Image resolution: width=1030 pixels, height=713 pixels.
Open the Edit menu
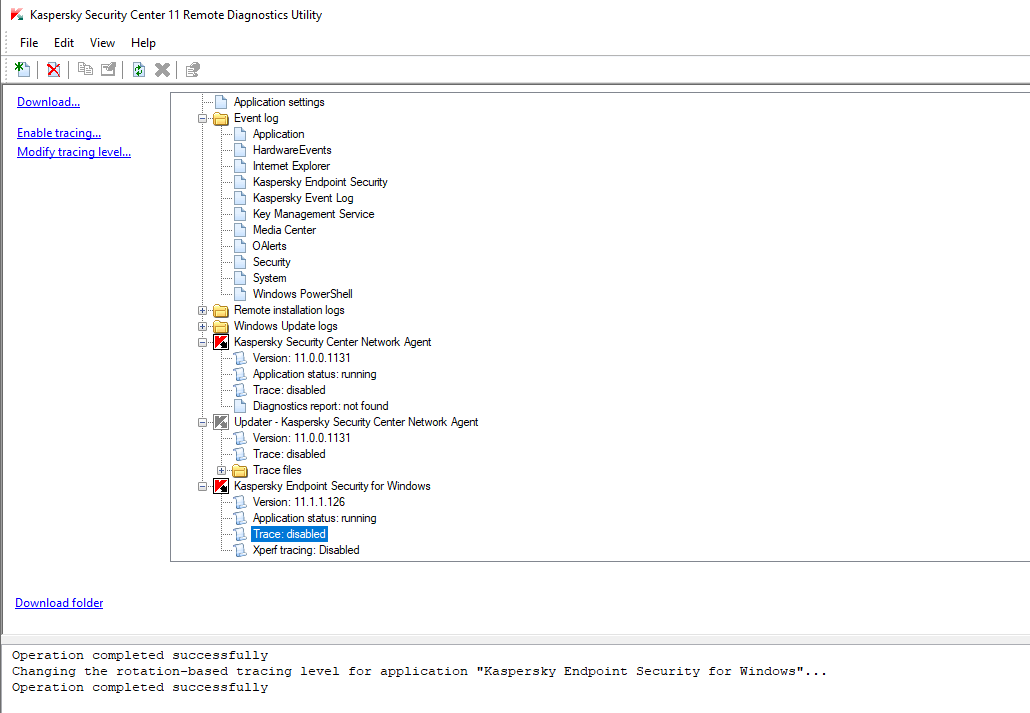(64, 43)
